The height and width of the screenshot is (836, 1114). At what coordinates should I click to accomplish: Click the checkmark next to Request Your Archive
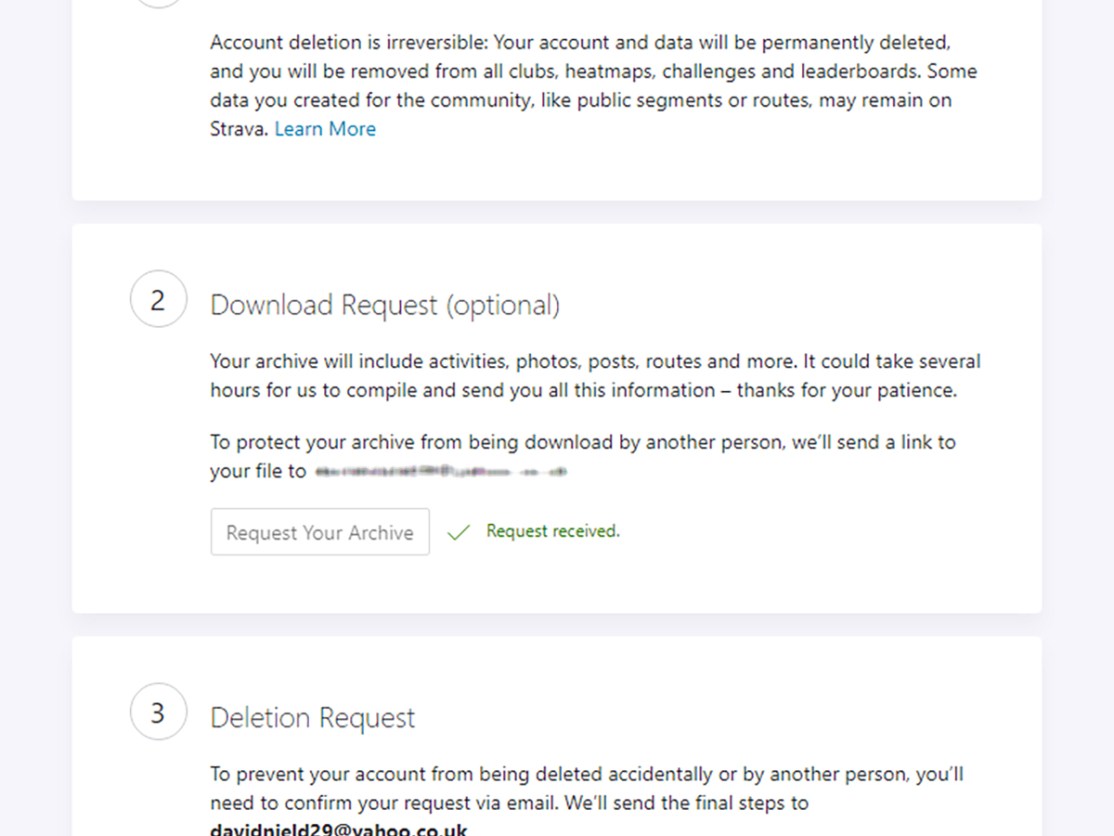coord(457,531)
